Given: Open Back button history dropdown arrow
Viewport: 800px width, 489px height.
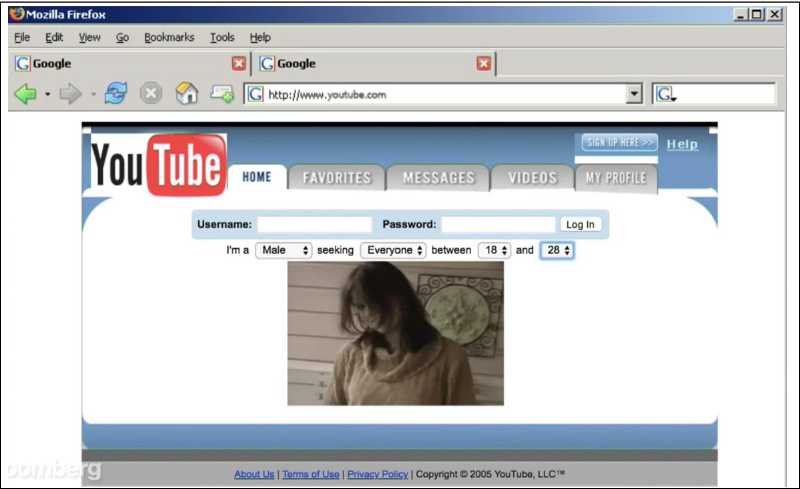Looking at the screenshot, I should (47, 94).
